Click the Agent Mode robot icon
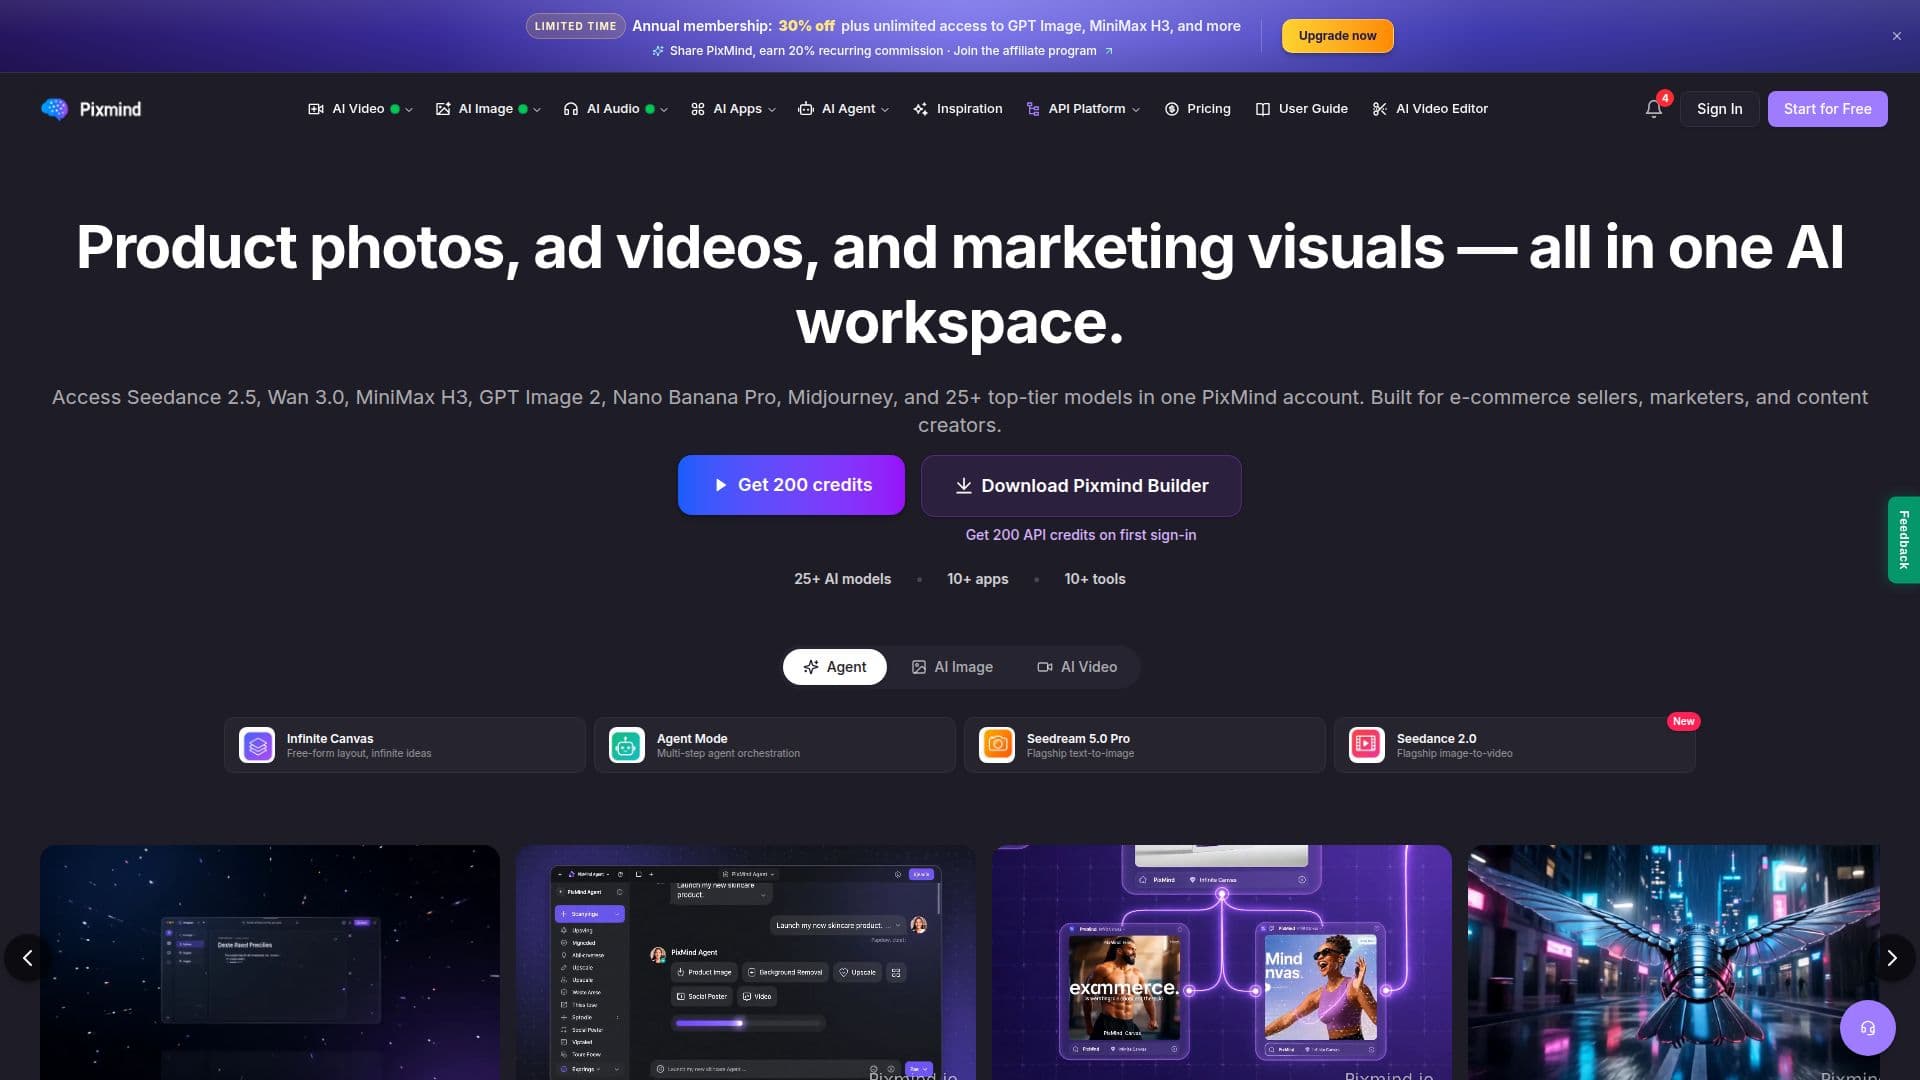This screenshot has width=1920, height=1080. (627, 745)
